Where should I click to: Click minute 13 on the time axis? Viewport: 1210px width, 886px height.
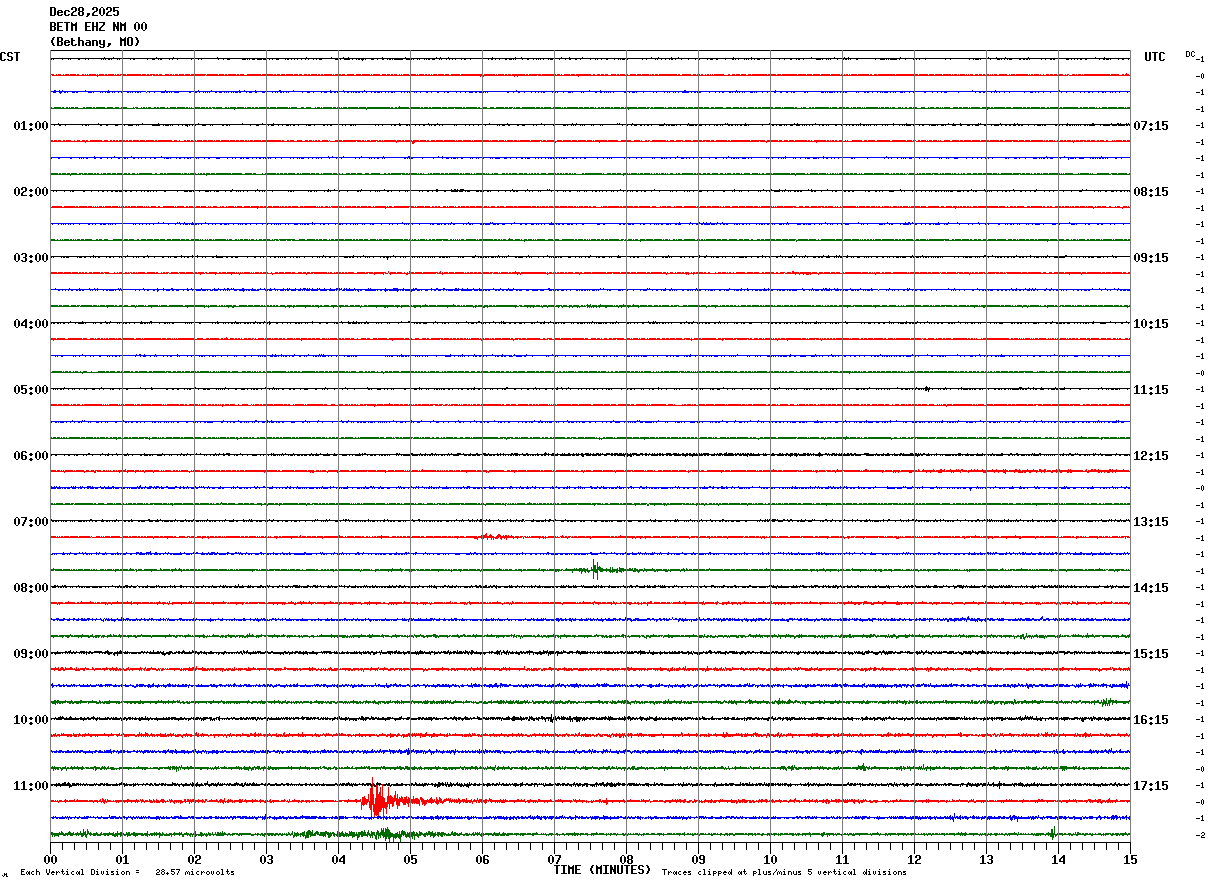pos(986,859)
